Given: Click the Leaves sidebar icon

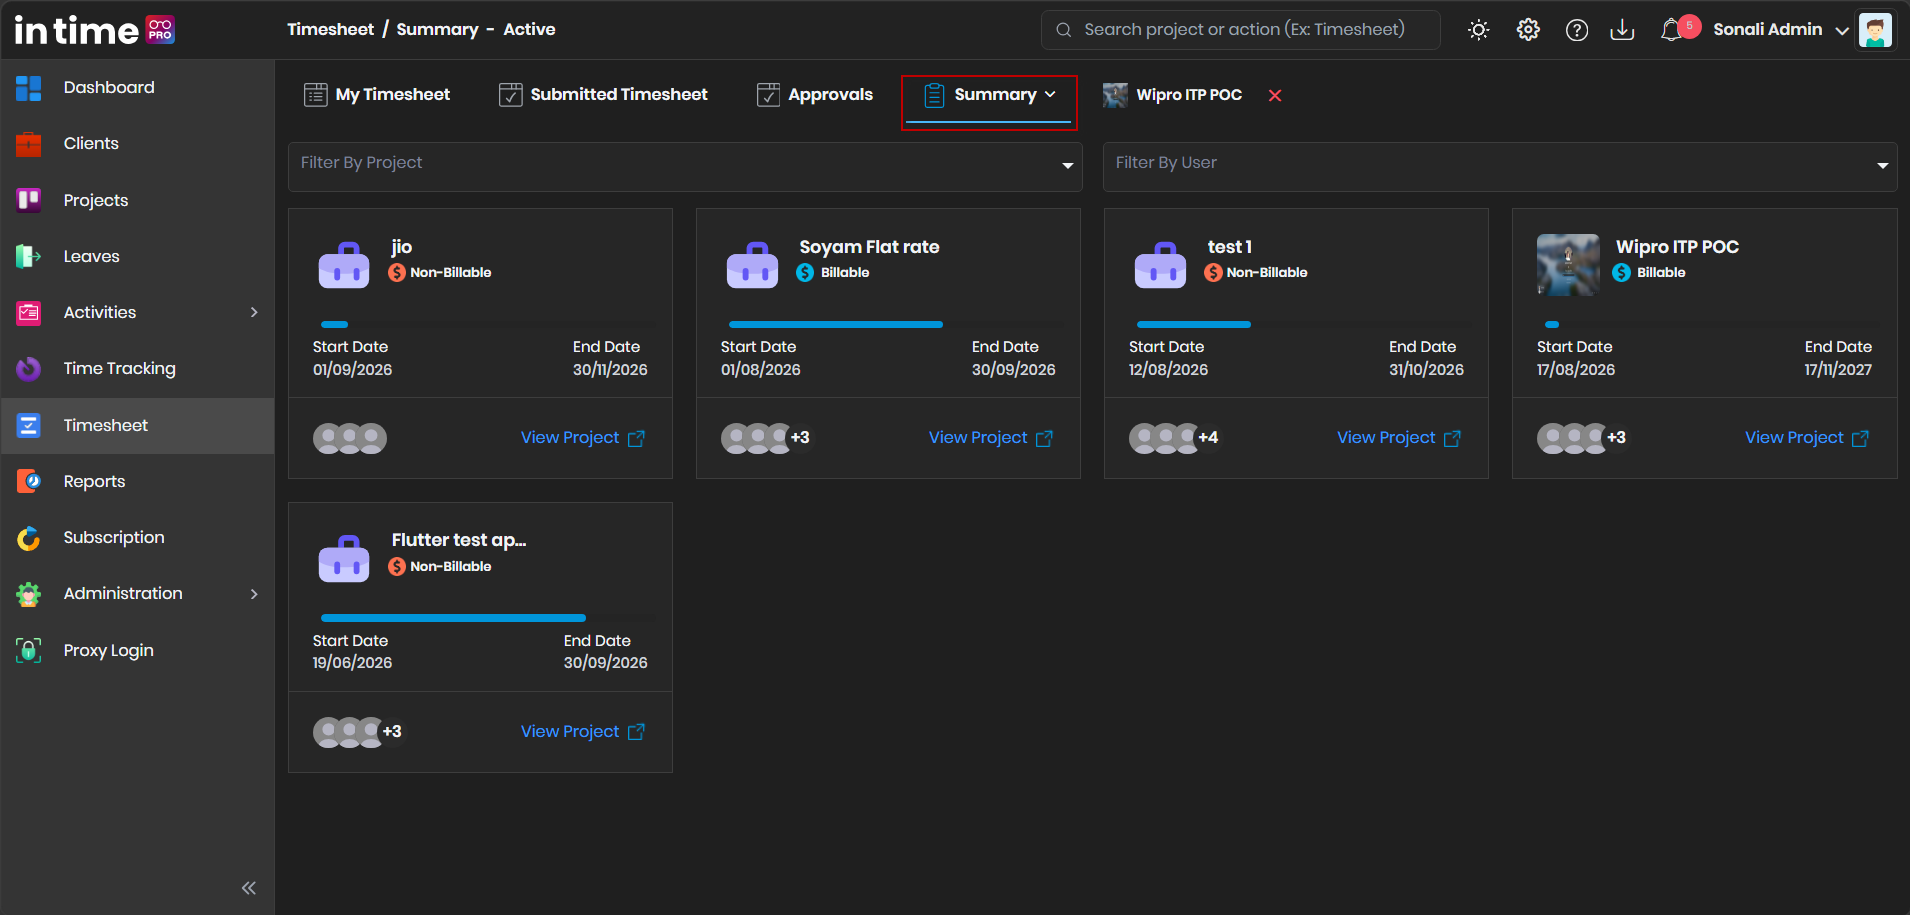Looking at the screenshot, I should tap(29, 256).
